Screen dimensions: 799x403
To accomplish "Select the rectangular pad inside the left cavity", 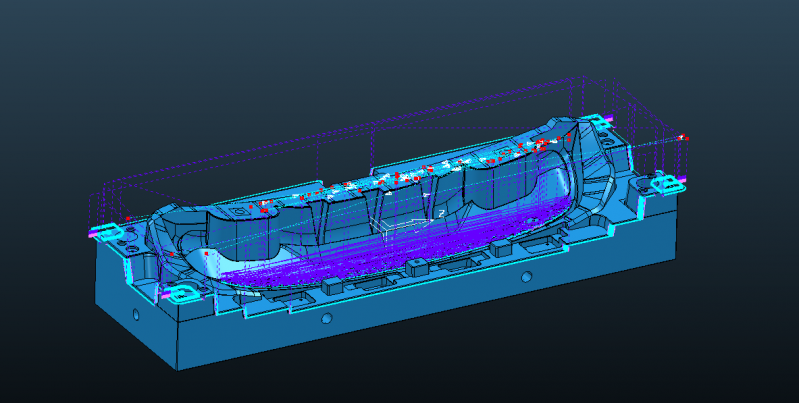I will 239,213.
